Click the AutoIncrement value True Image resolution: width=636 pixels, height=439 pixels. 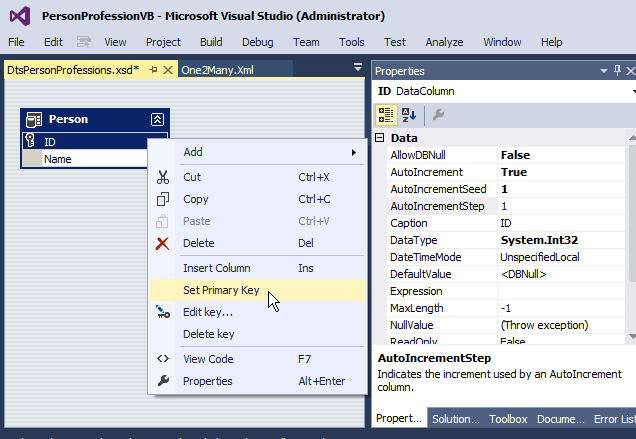coord(561,172)
